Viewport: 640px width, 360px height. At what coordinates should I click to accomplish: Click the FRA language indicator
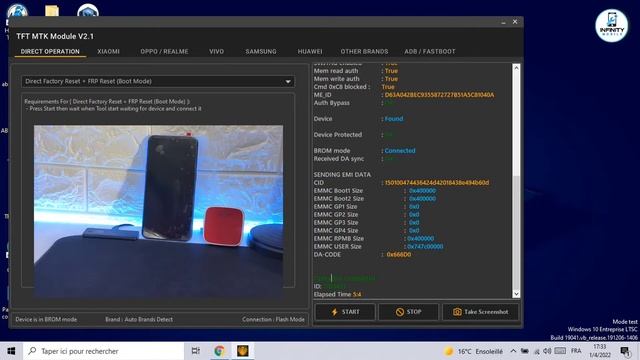pos(576,351)
